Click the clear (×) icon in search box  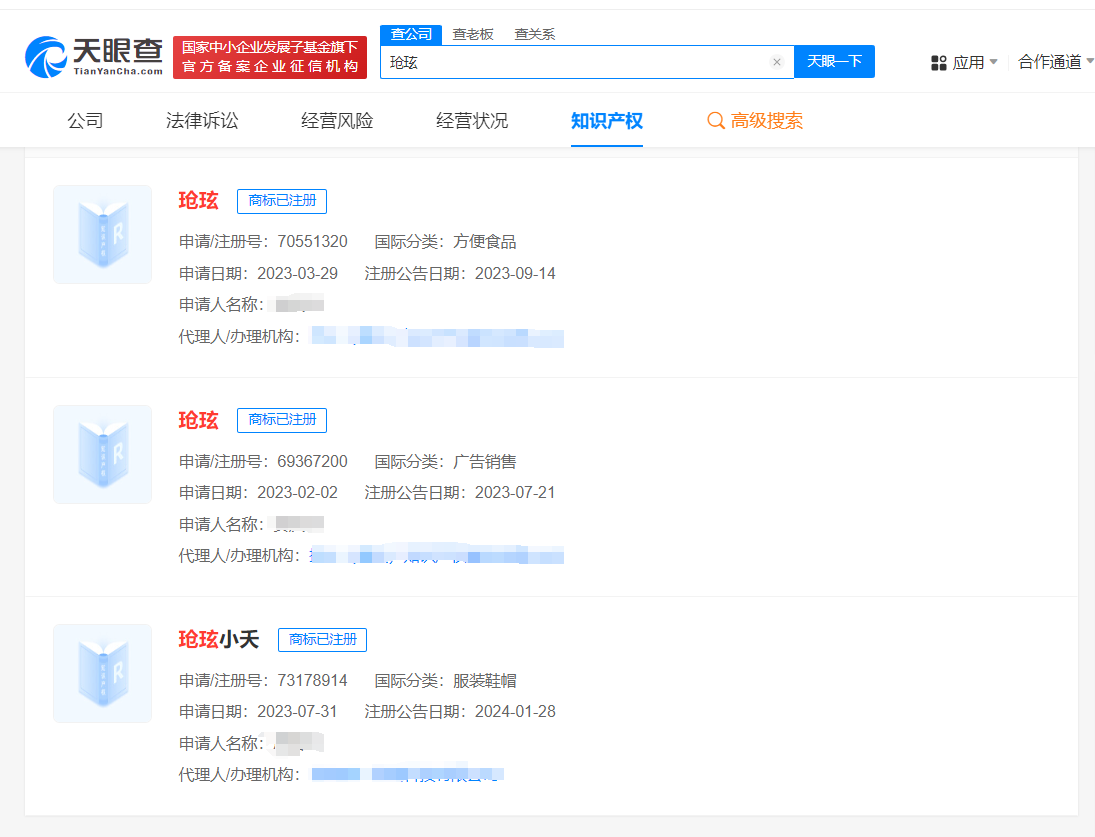coord(777,62)
